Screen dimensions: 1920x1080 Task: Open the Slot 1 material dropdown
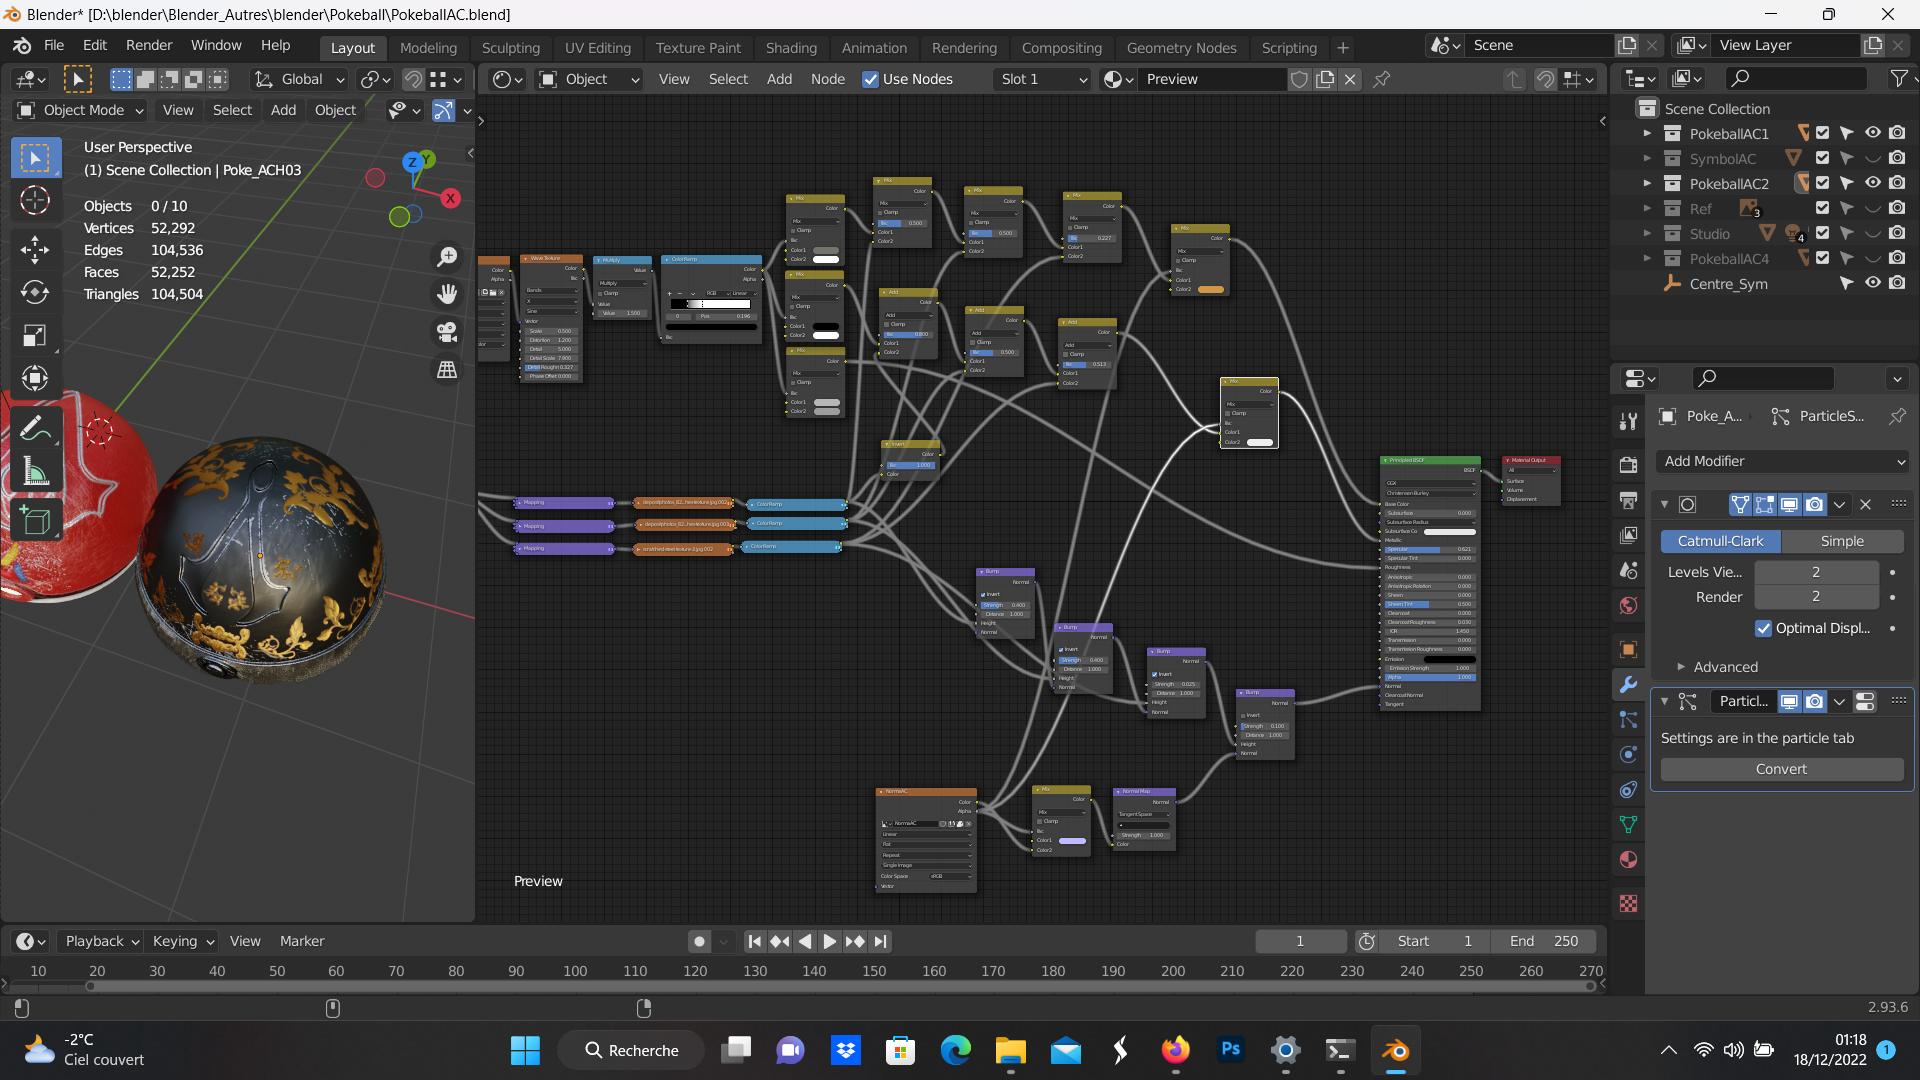1043,79
